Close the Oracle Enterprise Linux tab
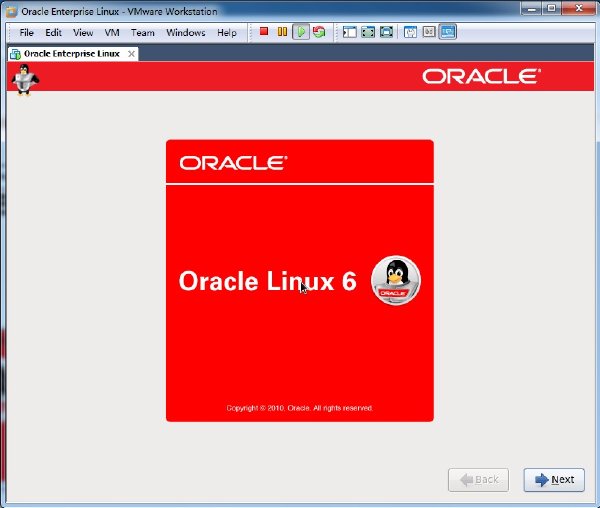The image size is (600, 508). click(x=131, y=54)
